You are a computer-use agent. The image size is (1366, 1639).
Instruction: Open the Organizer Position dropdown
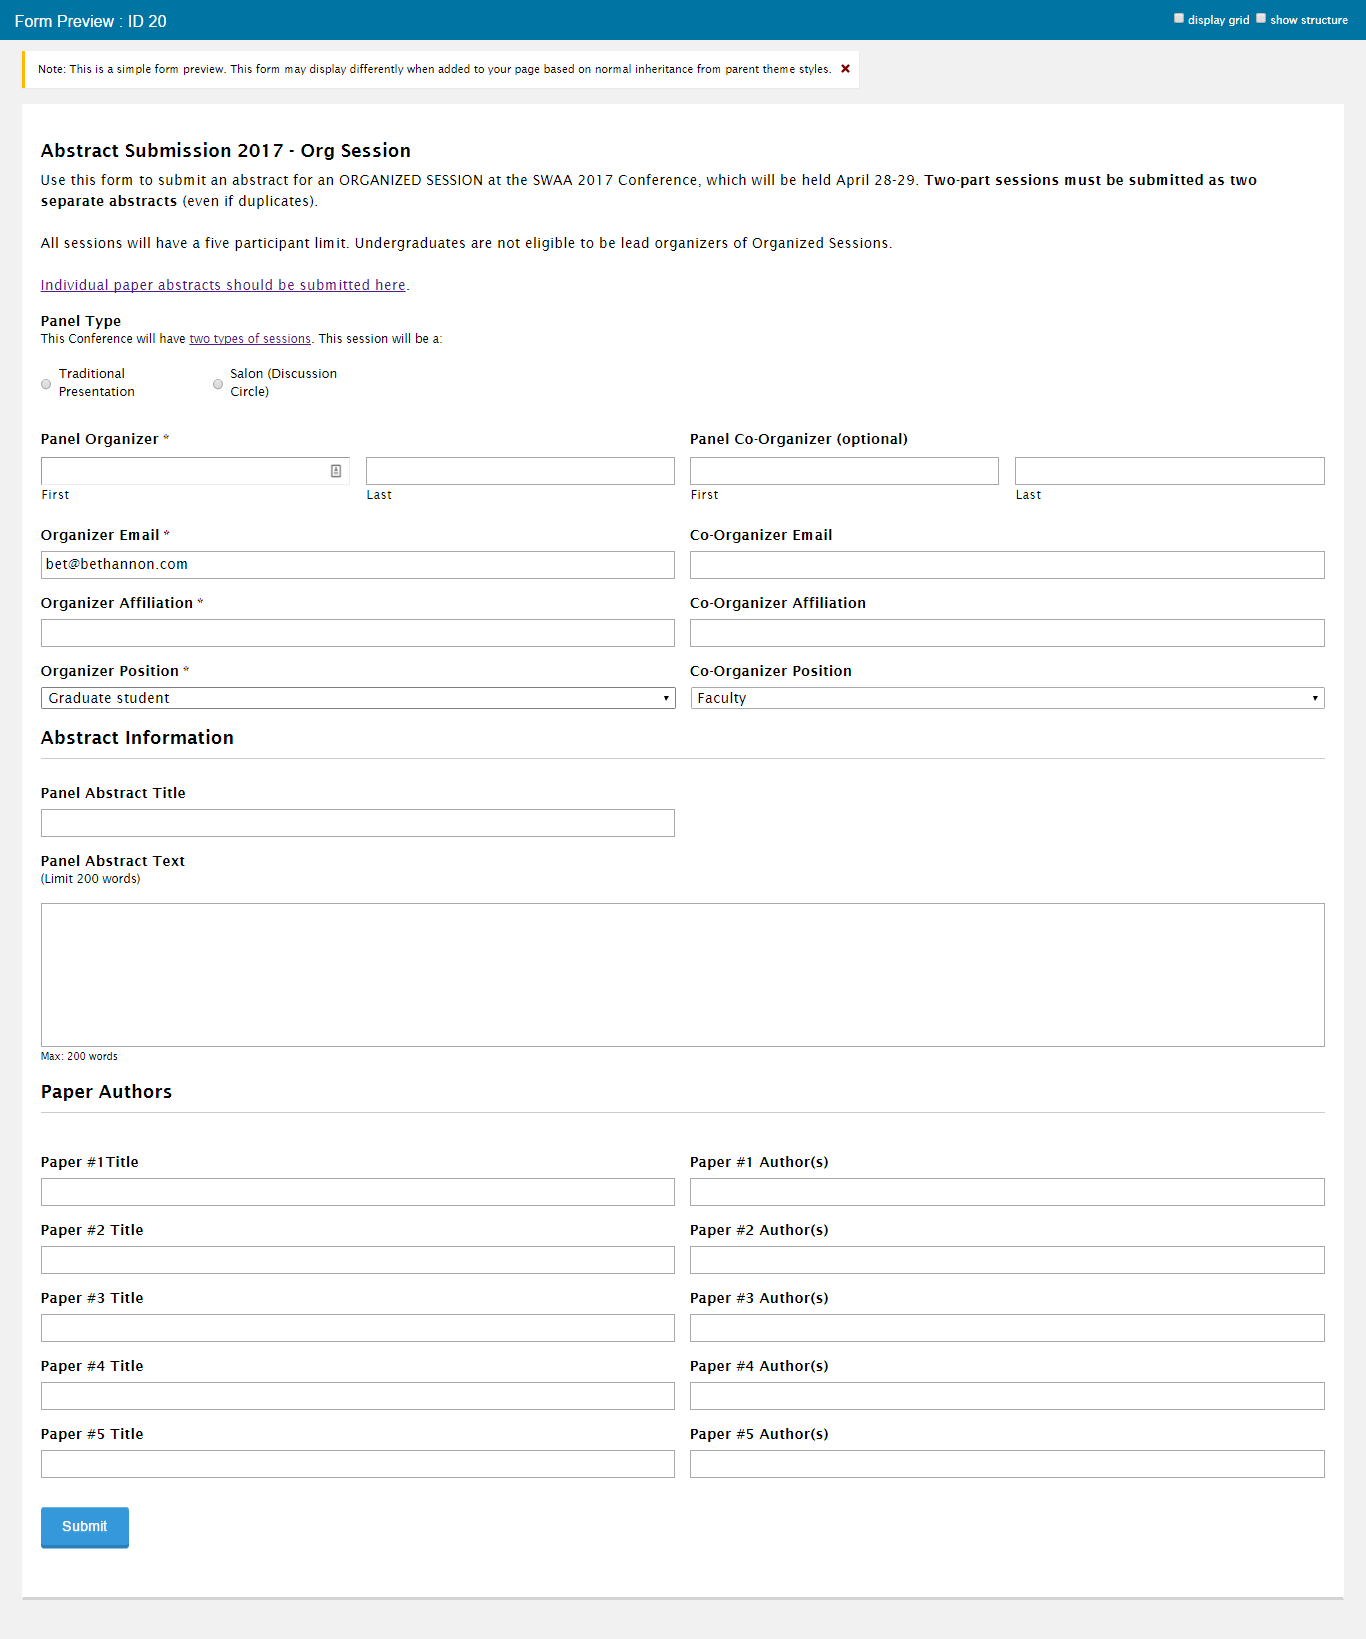pos(357,698)
